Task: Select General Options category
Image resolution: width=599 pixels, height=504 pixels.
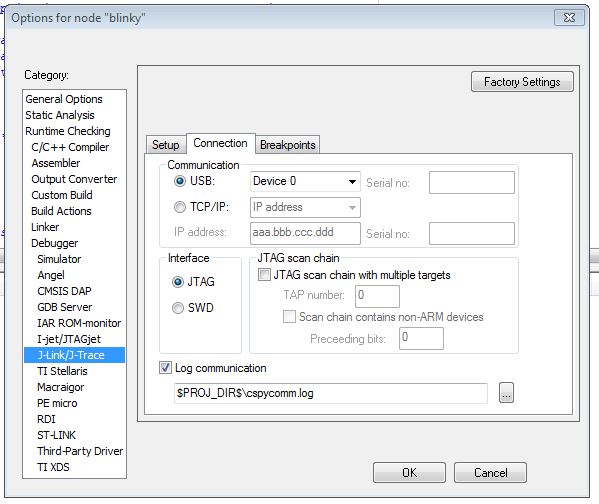Action: 64,99
